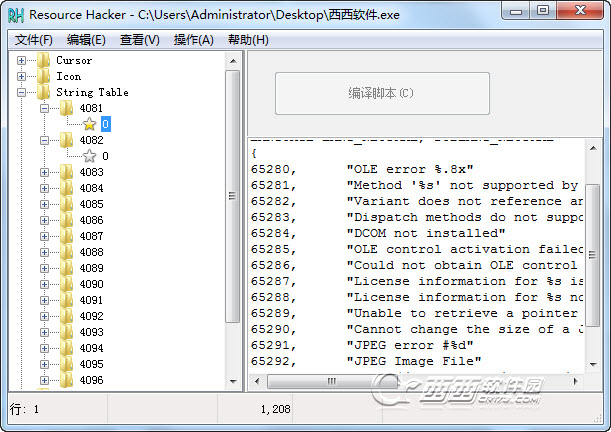Screen dimensions: 611x432
Task: Select resource item 0 under 4082
Action: point(105,156)
